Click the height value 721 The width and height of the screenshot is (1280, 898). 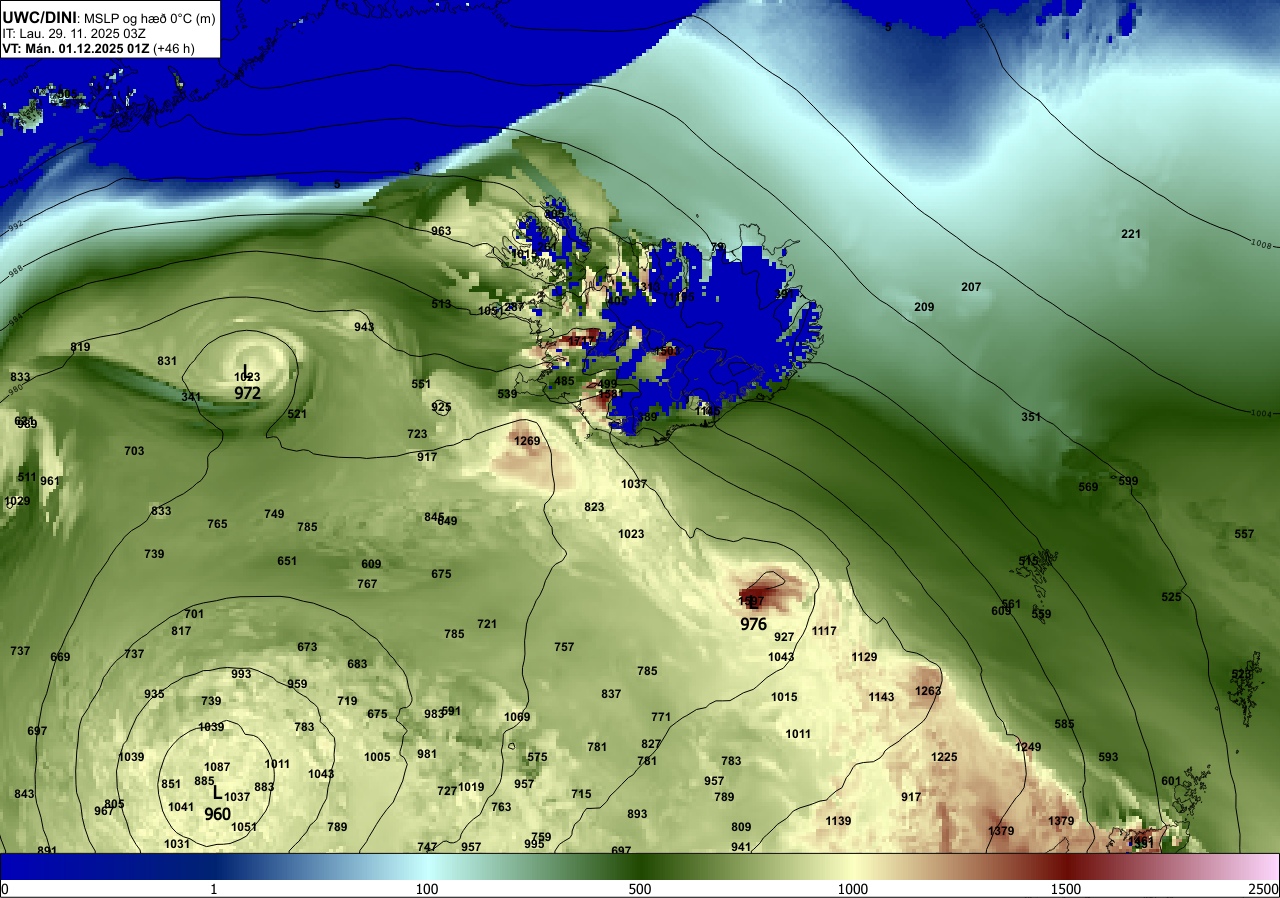click(487, 624)
